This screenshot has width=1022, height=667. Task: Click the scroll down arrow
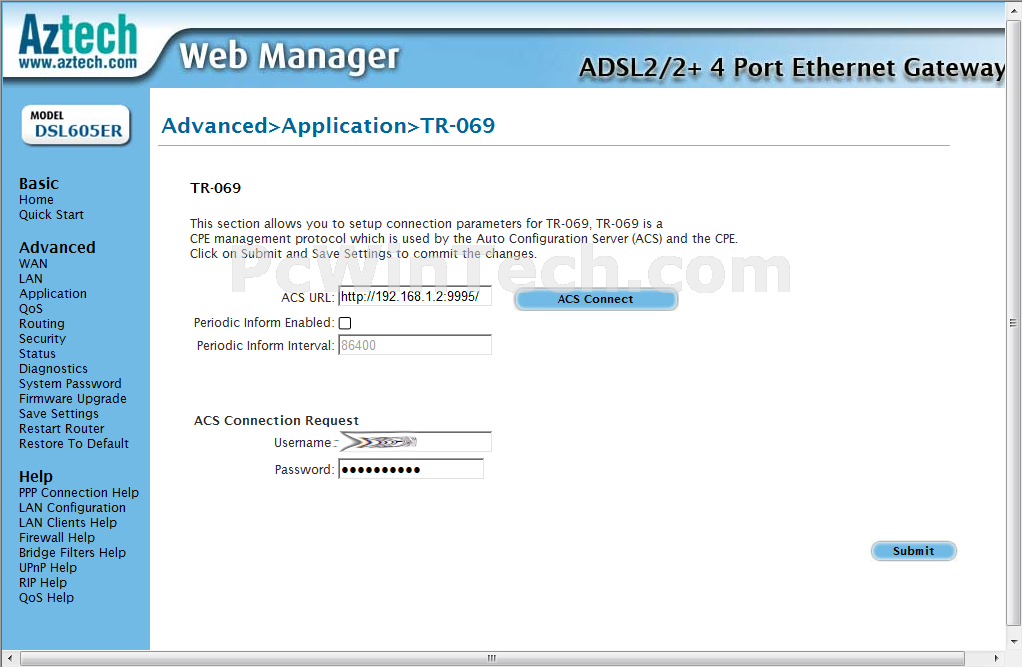[1014, 642]
